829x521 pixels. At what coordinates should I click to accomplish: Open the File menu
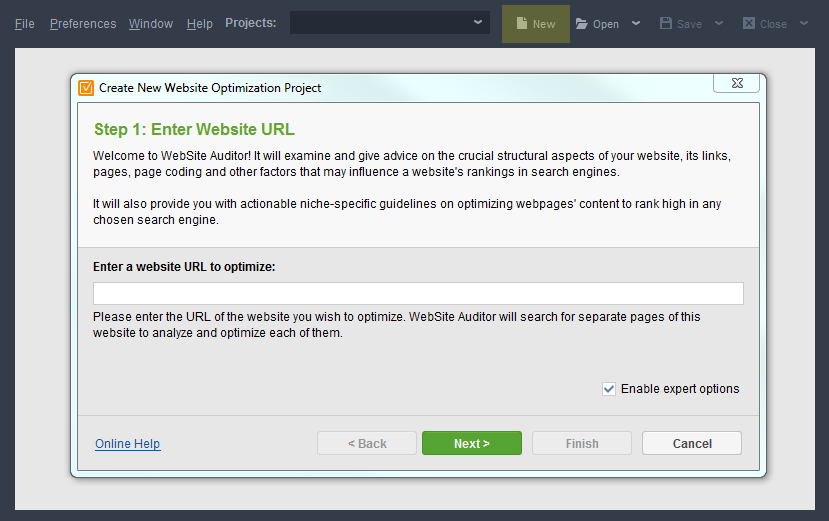24,24
